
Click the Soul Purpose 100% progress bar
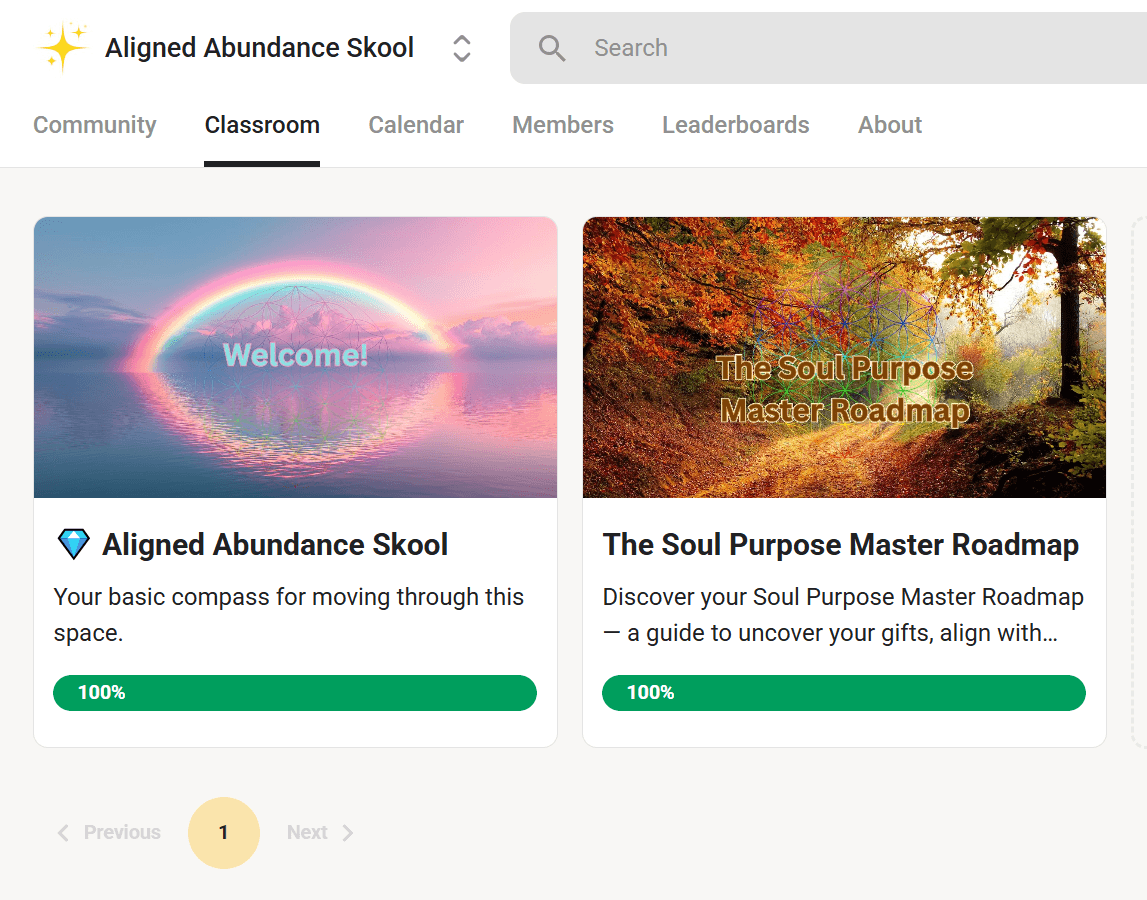(844, 693)
